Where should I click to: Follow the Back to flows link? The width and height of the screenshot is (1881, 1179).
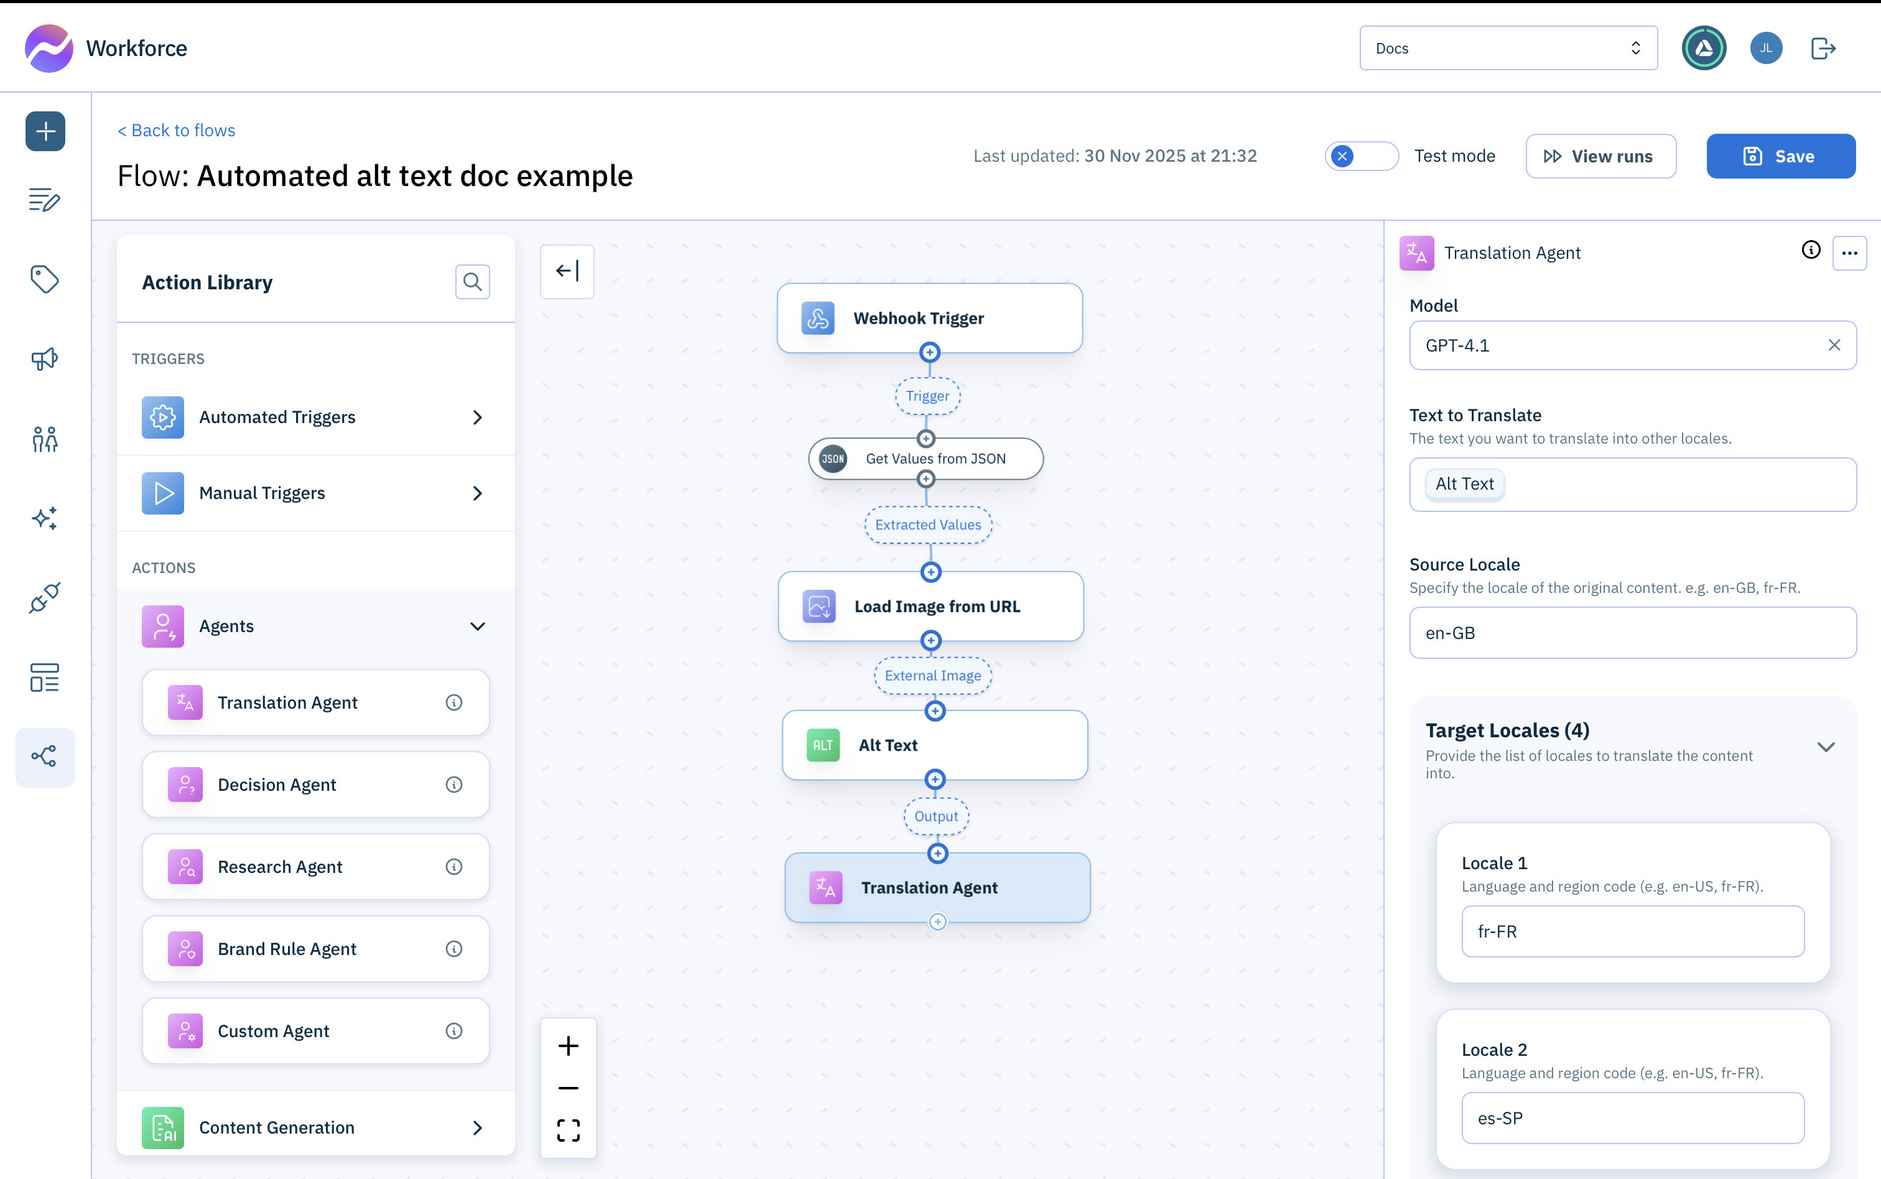[176, 130]
